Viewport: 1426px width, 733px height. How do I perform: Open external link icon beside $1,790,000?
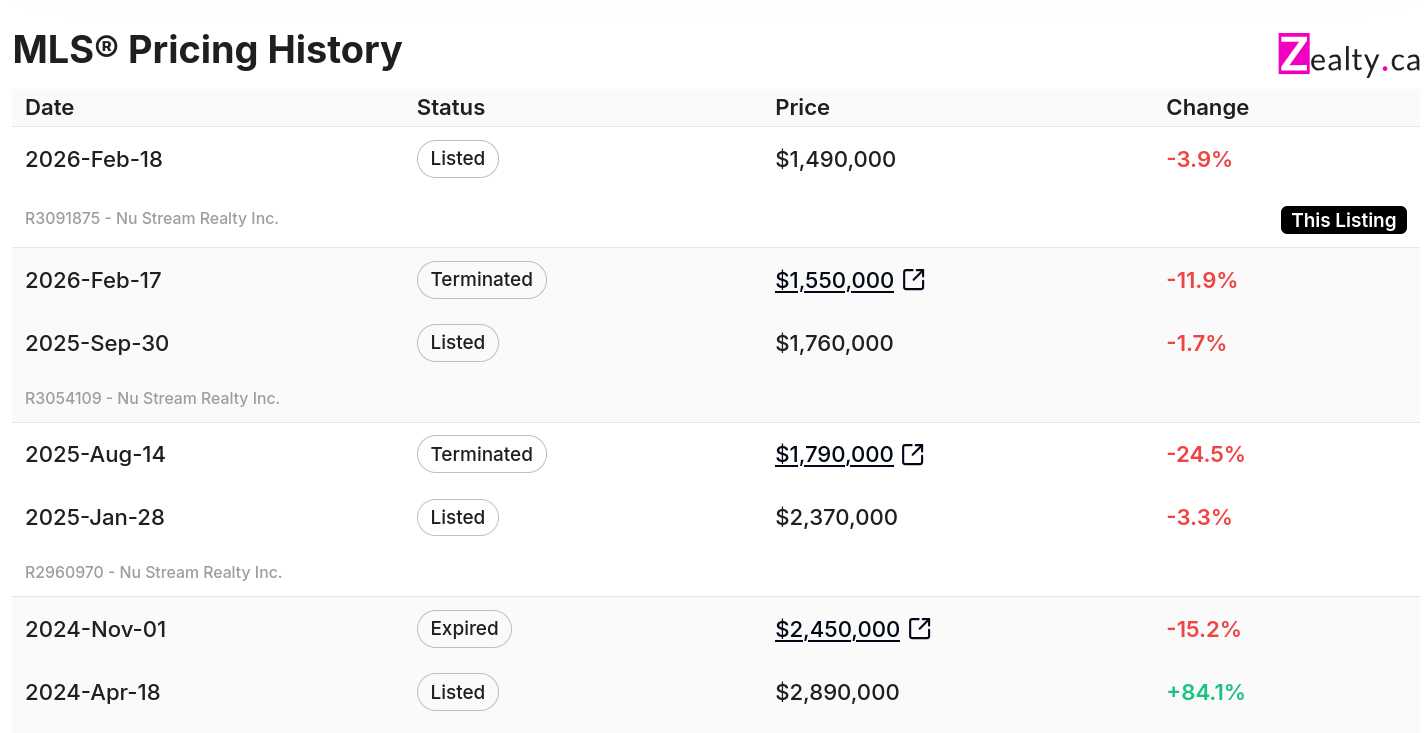912,455
